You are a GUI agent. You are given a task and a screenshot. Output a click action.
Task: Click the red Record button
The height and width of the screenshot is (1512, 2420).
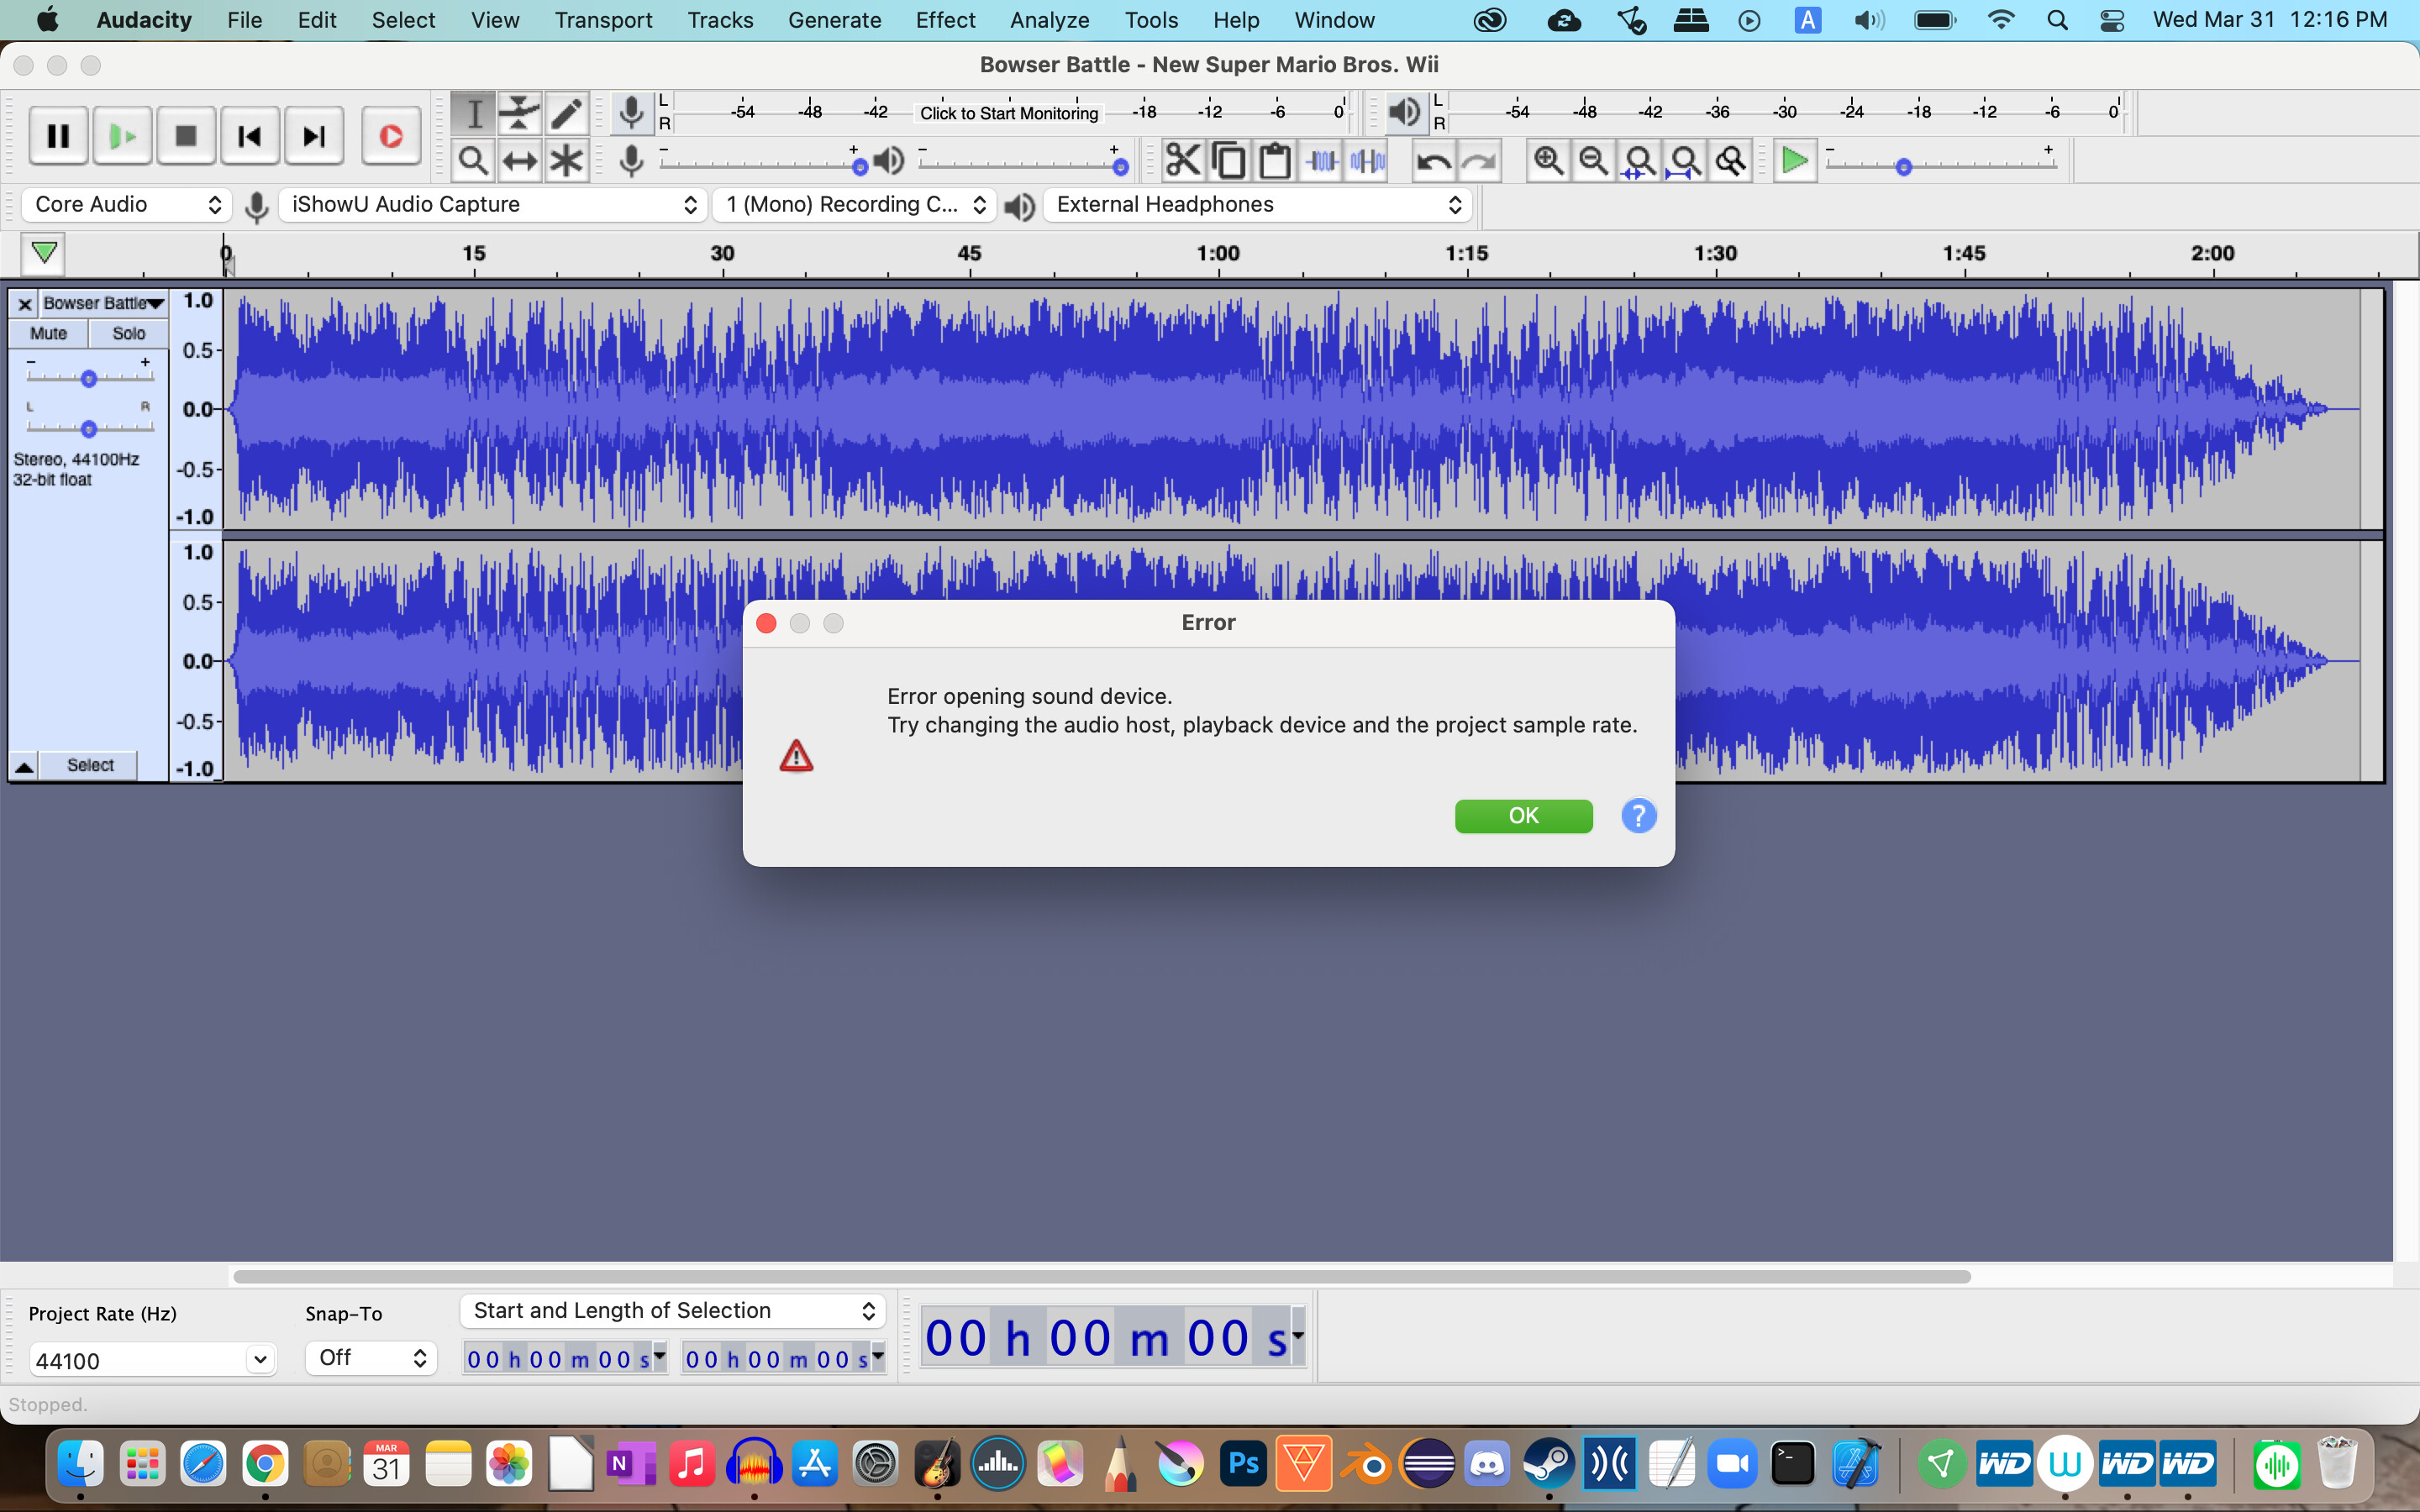pyautogui.click(x=391, y=135)
